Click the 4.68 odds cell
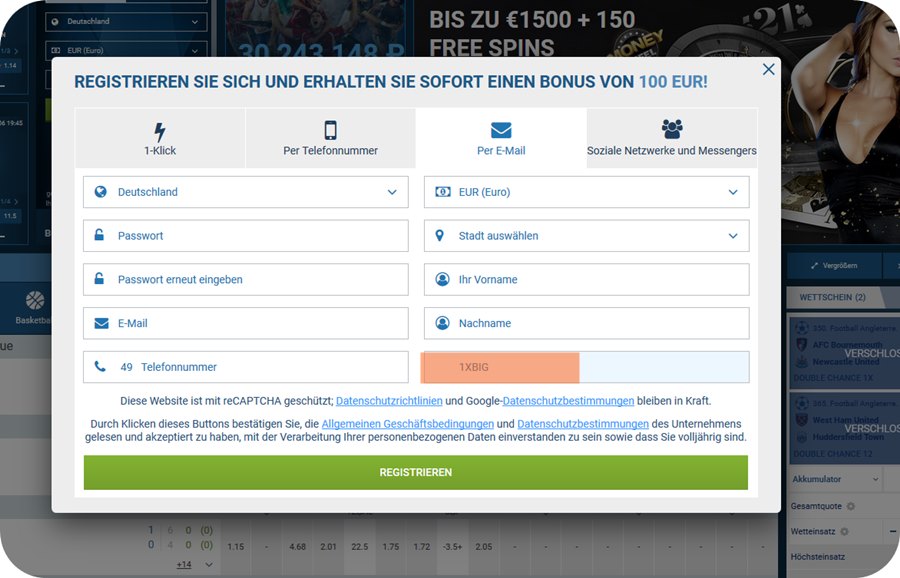The image size is (900, 578). [297, 546]
